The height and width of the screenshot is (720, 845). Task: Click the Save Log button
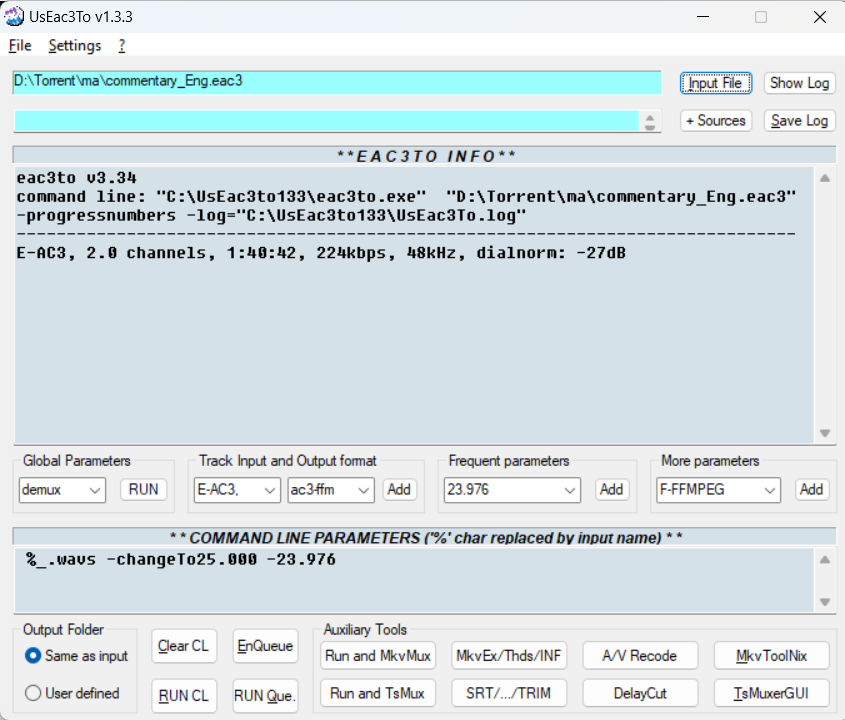coord(799,121)
